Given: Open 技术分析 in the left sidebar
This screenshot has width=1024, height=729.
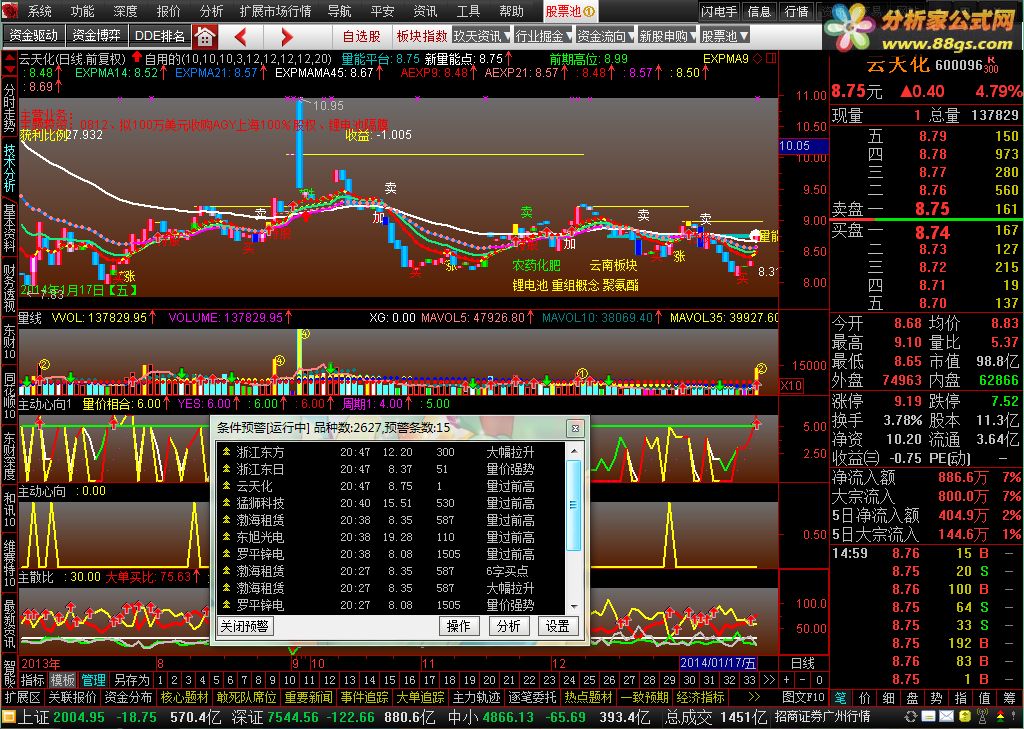Looking at the screenshot, I should (9, 168).
